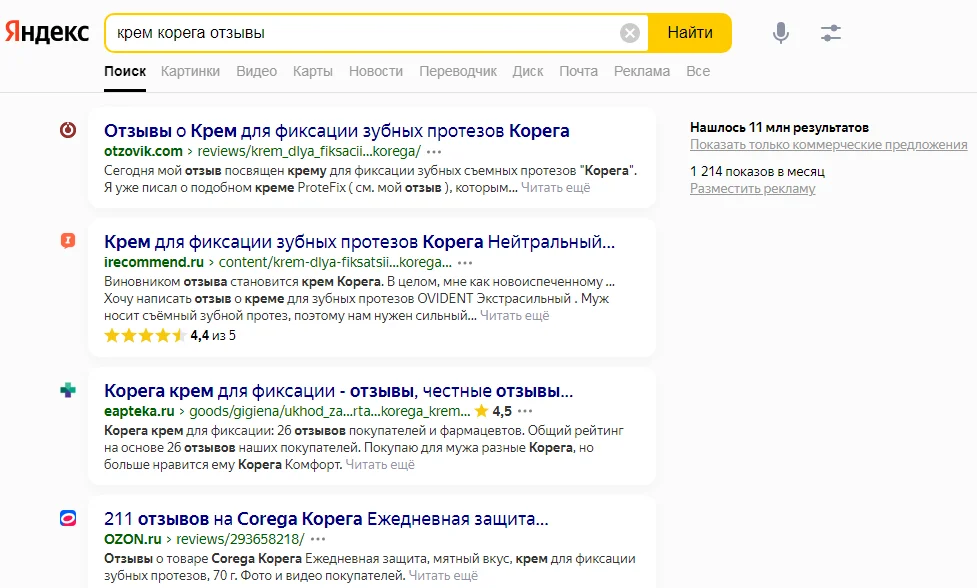
Task: Open 'Отзывы о Крем для фиксации зубных протезов Корега'
Action: [x=336, y=131]
